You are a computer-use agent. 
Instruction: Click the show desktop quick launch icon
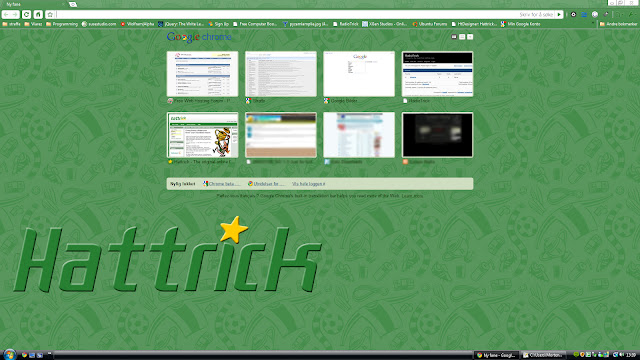coord(32,355)
